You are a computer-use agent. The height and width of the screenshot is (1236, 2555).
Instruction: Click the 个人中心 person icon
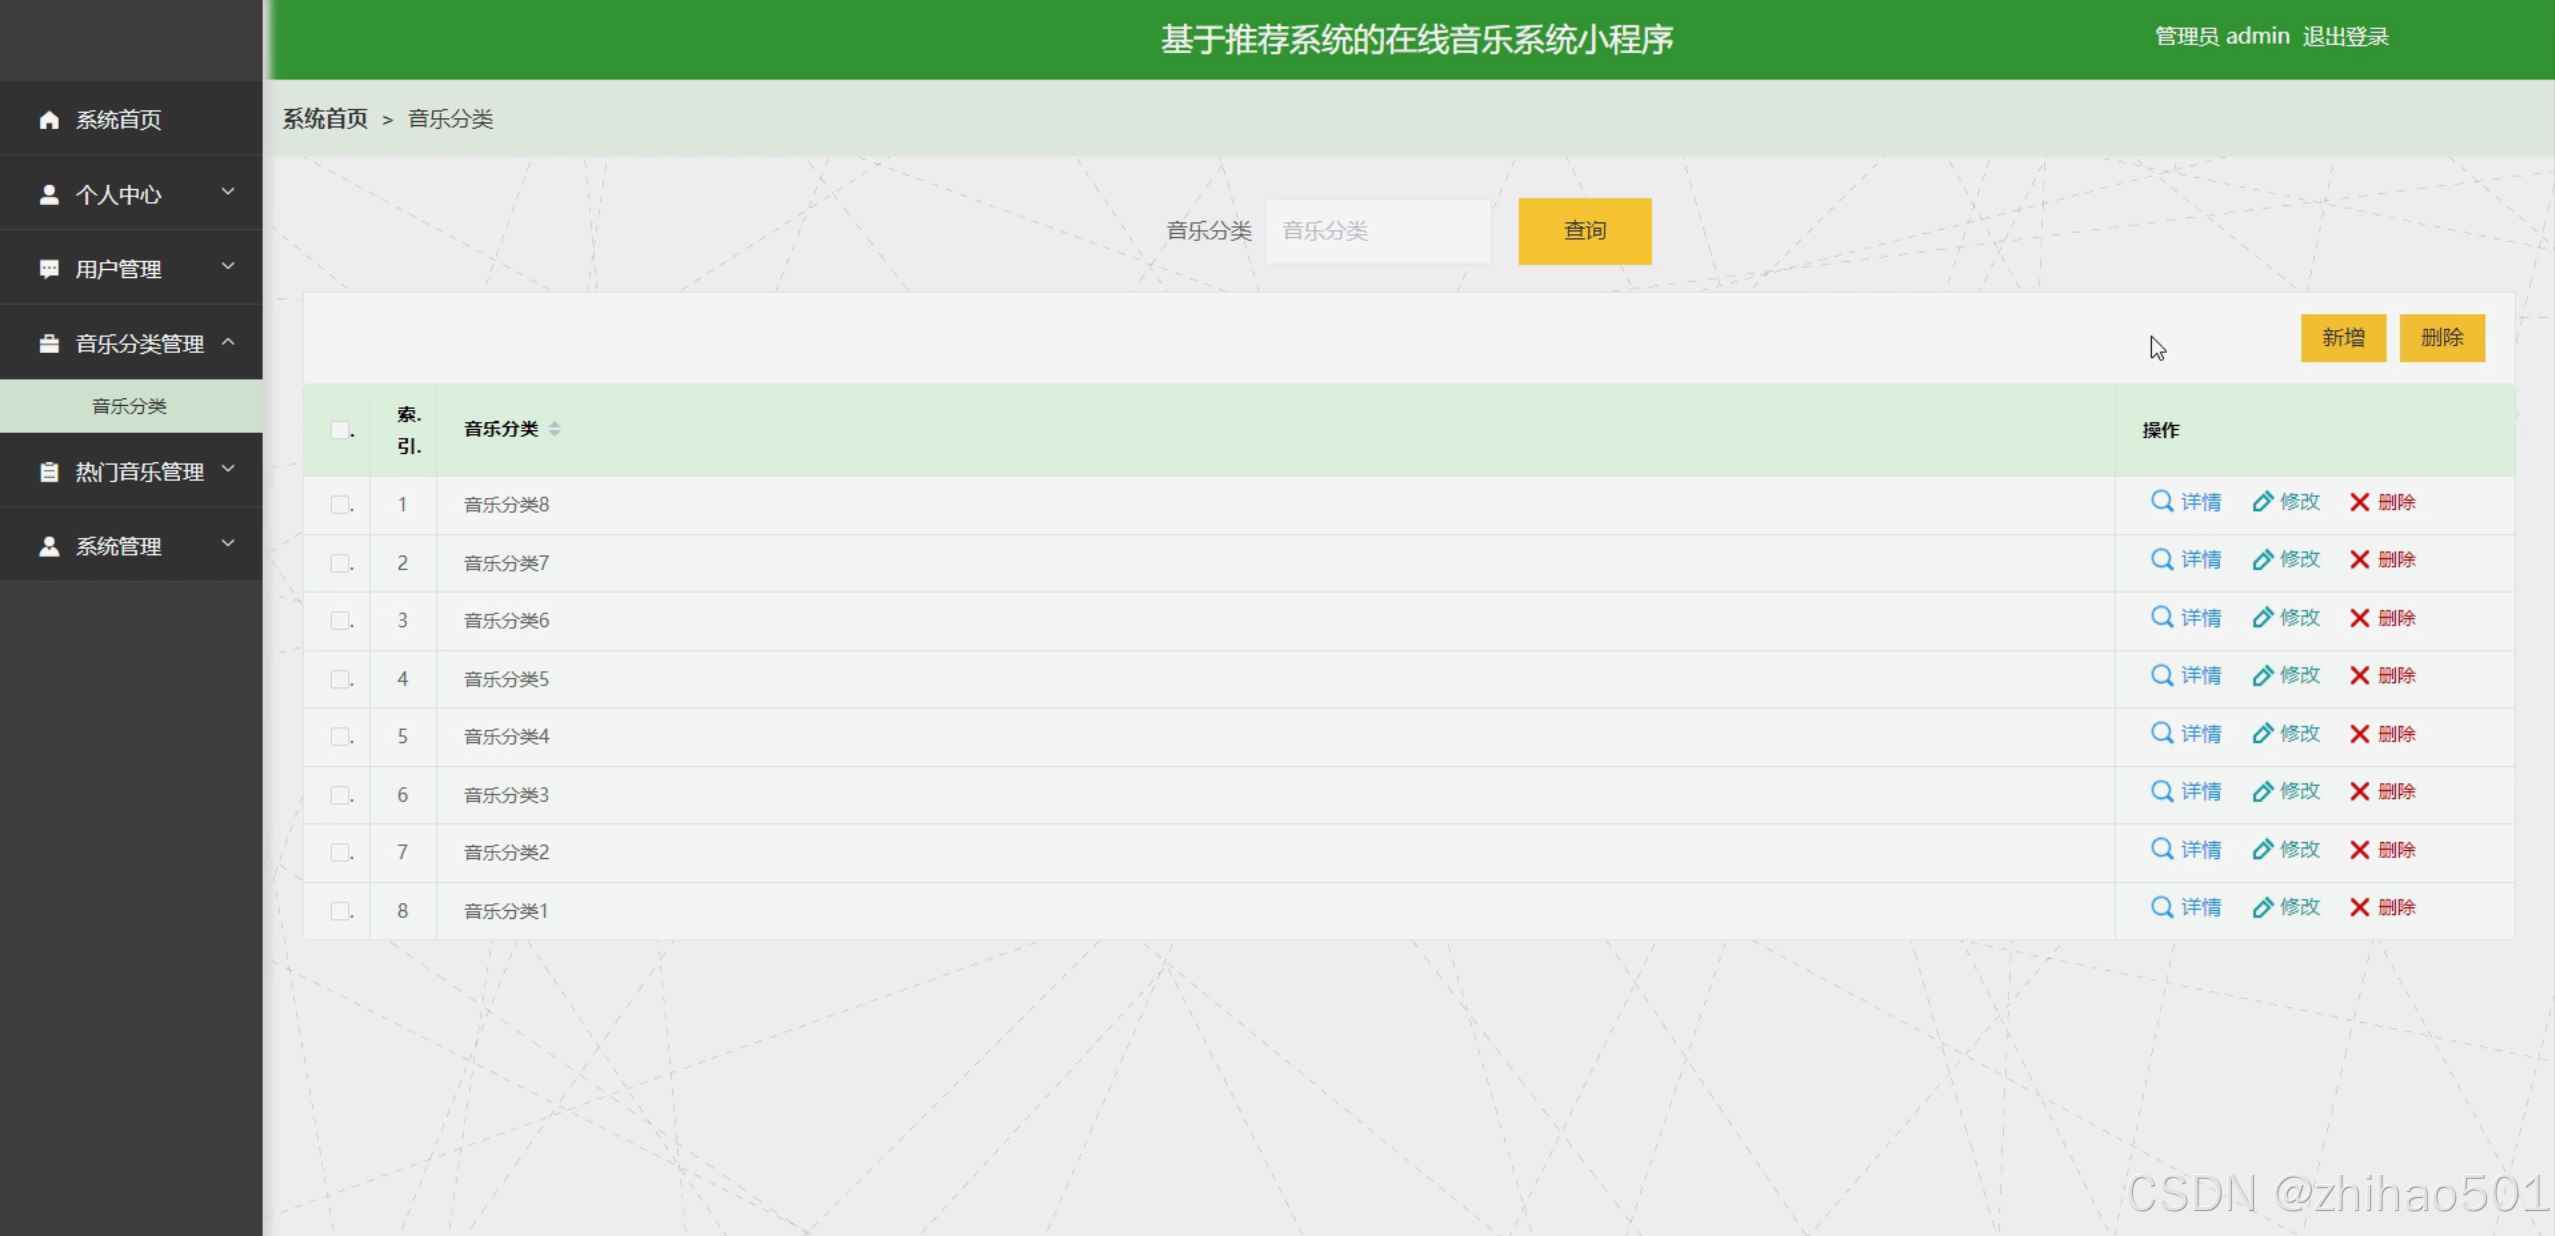[47, 193]
